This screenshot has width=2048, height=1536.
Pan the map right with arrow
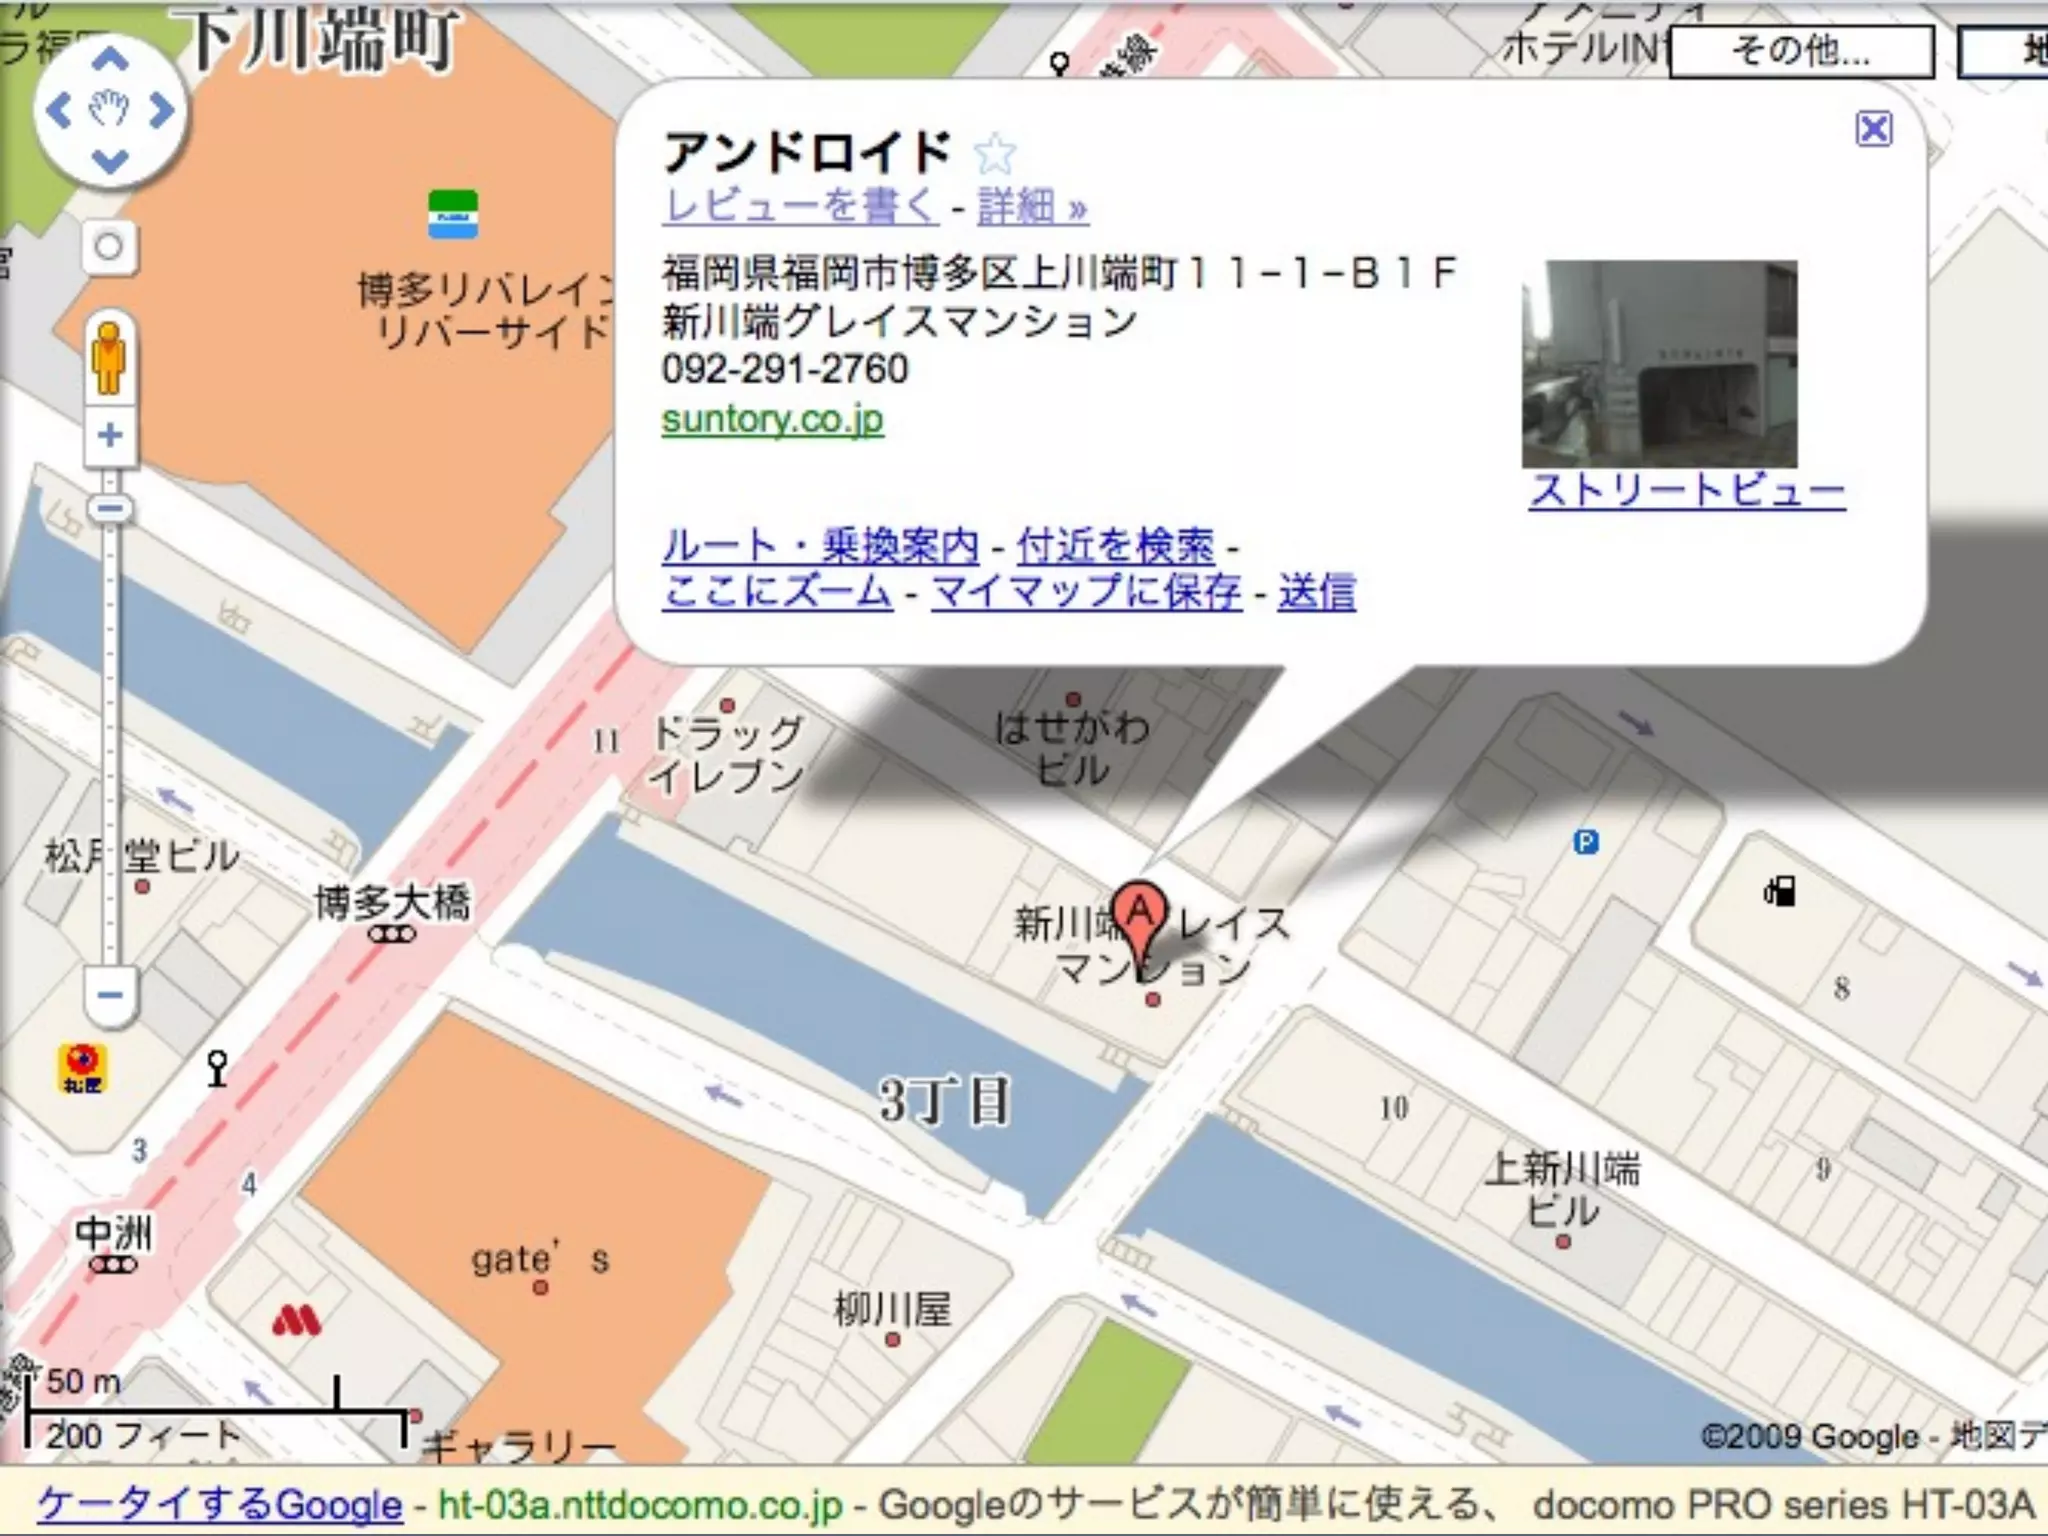162,110
